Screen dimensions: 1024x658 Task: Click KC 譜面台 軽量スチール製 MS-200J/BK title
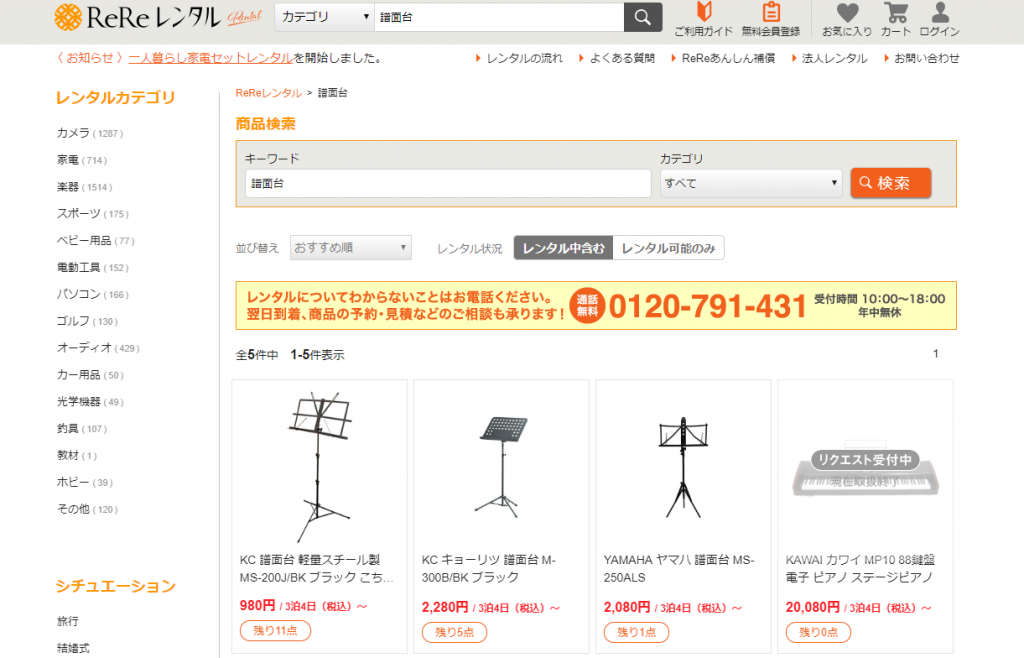(317, 569)
